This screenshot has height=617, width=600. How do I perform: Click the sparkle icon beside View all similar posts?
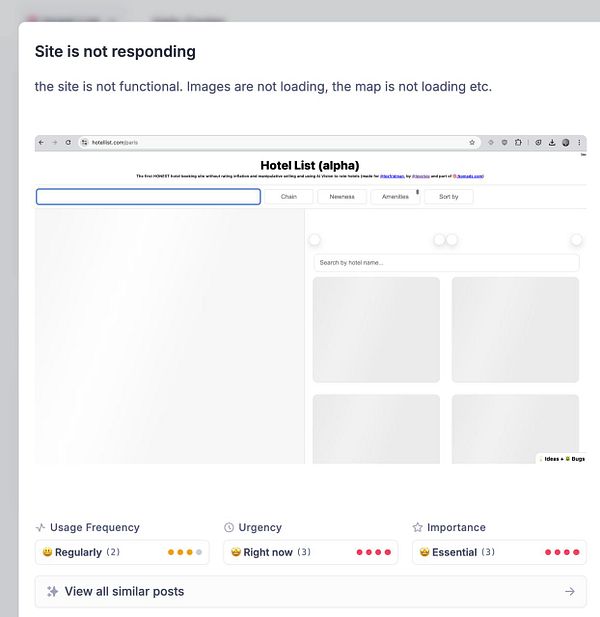pos(52,591)
